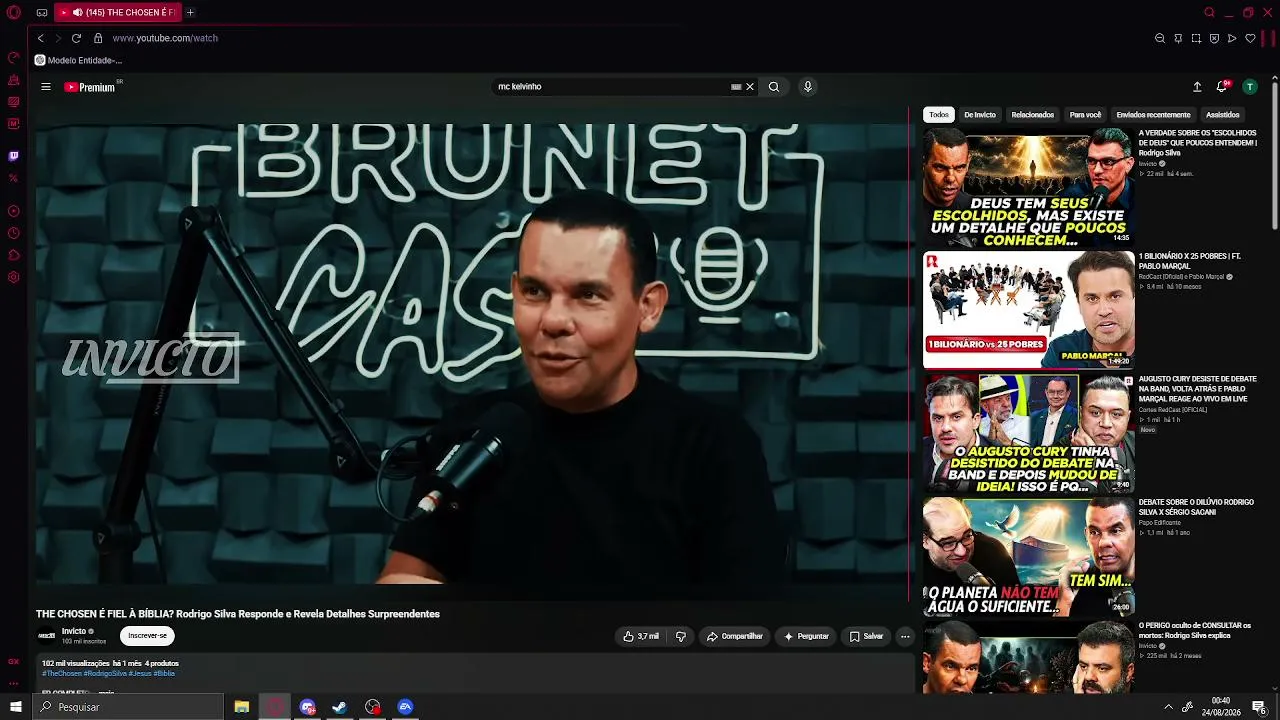Dislike the video
The width and height of the screenshot is (1280, 720).
coord(681,636)
